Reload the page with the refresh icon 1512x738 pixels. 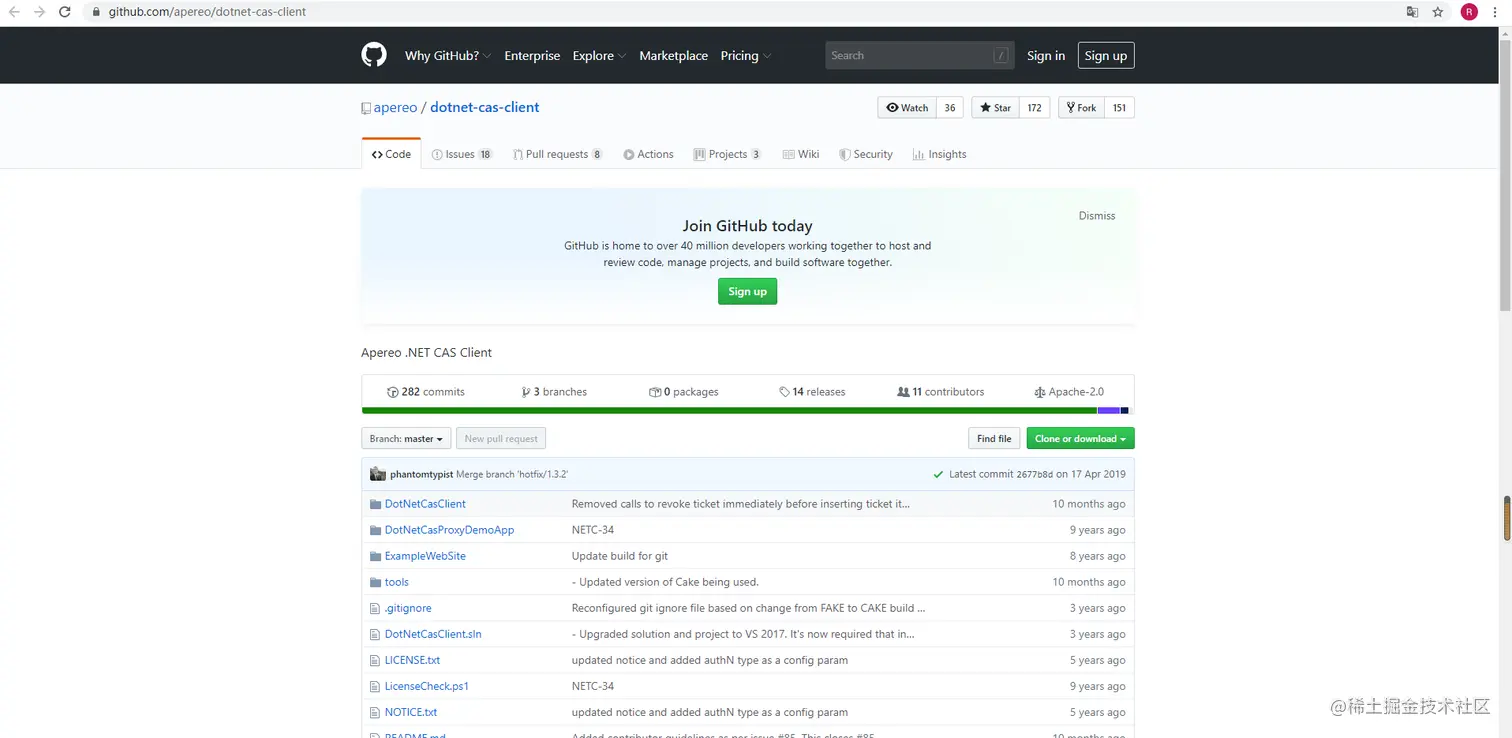65,12
